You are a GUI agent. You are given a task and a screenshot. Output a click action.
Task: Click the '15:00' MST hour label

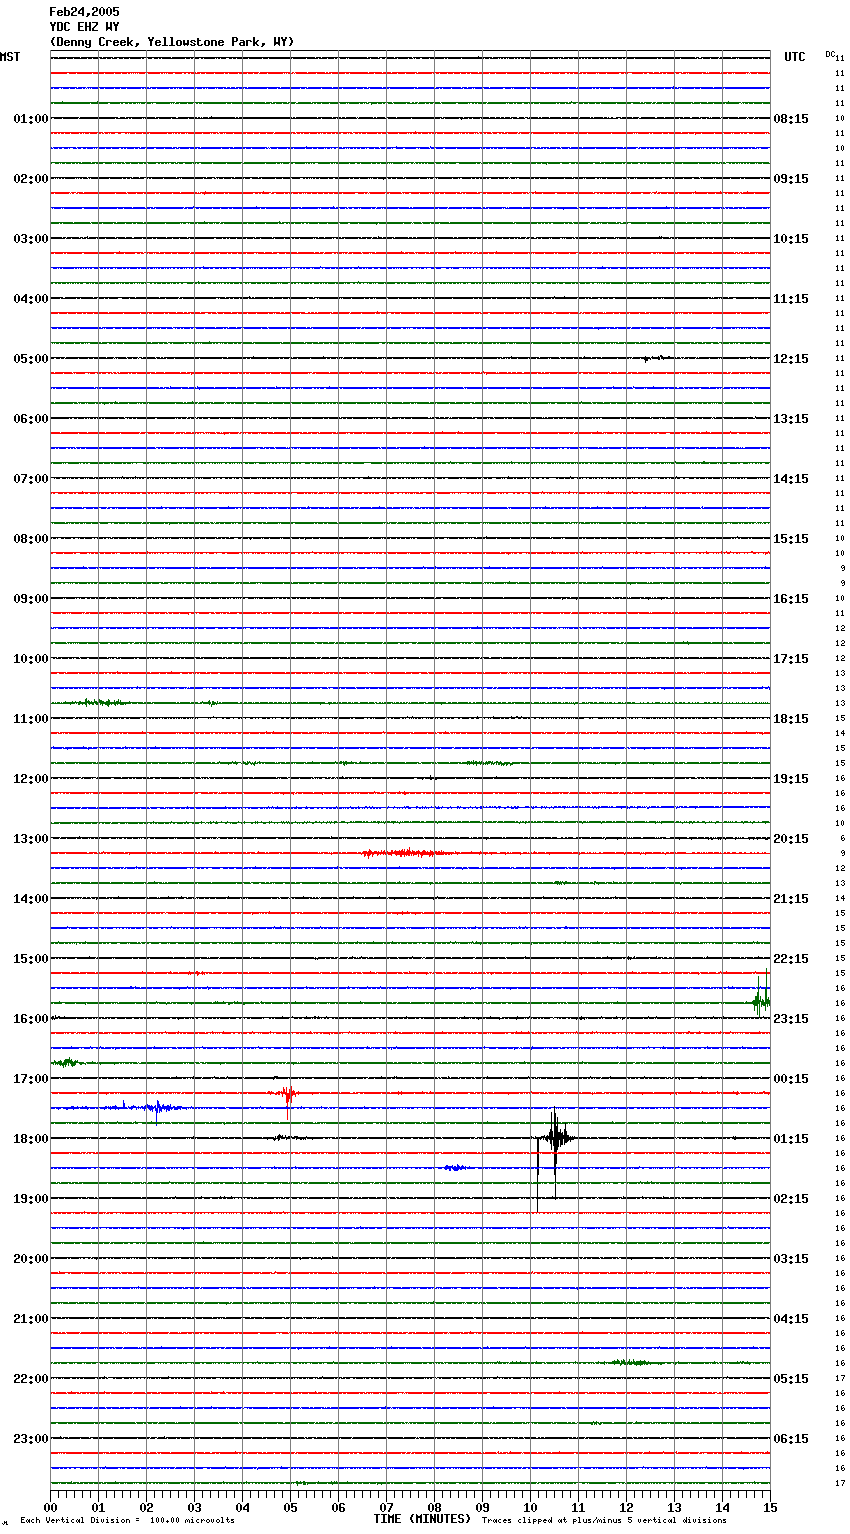tap(31, 959)
